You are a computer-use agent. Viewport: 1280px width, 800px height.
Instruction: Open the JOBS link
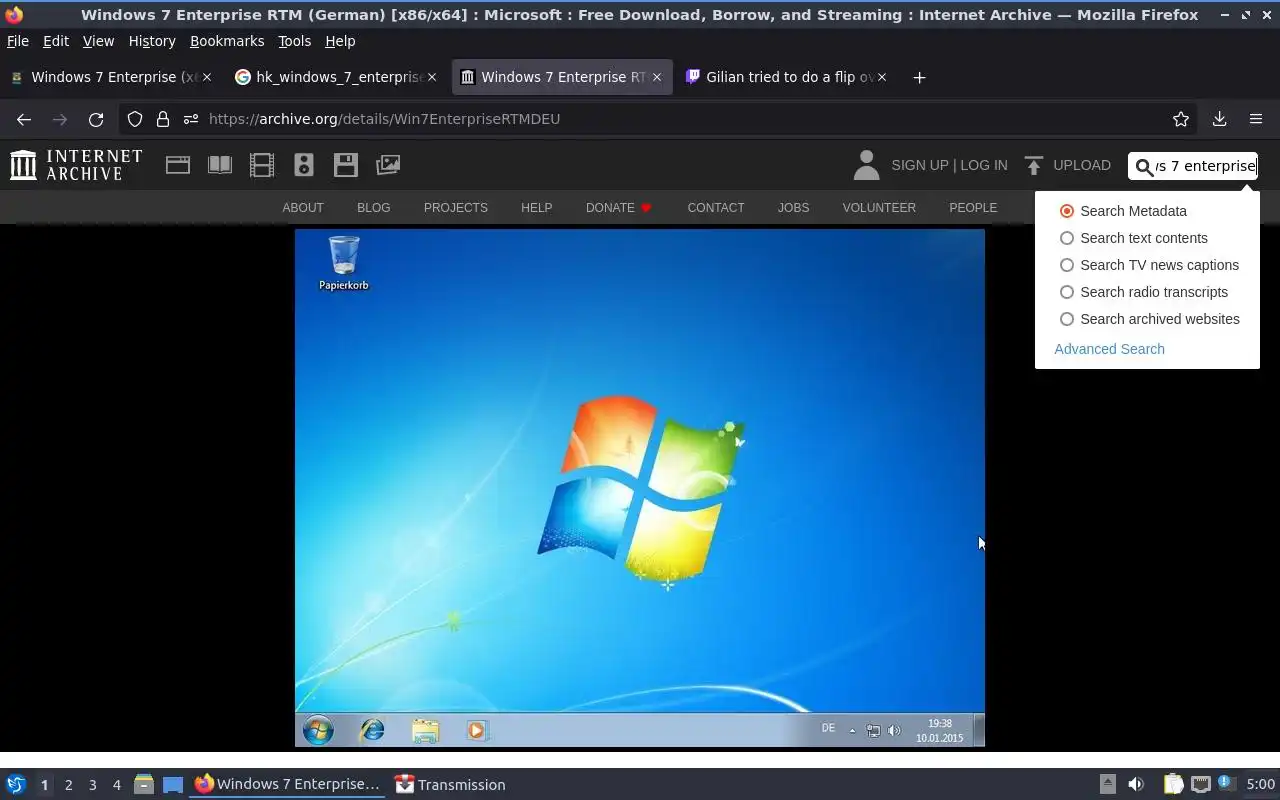click(x=793, y=208)
